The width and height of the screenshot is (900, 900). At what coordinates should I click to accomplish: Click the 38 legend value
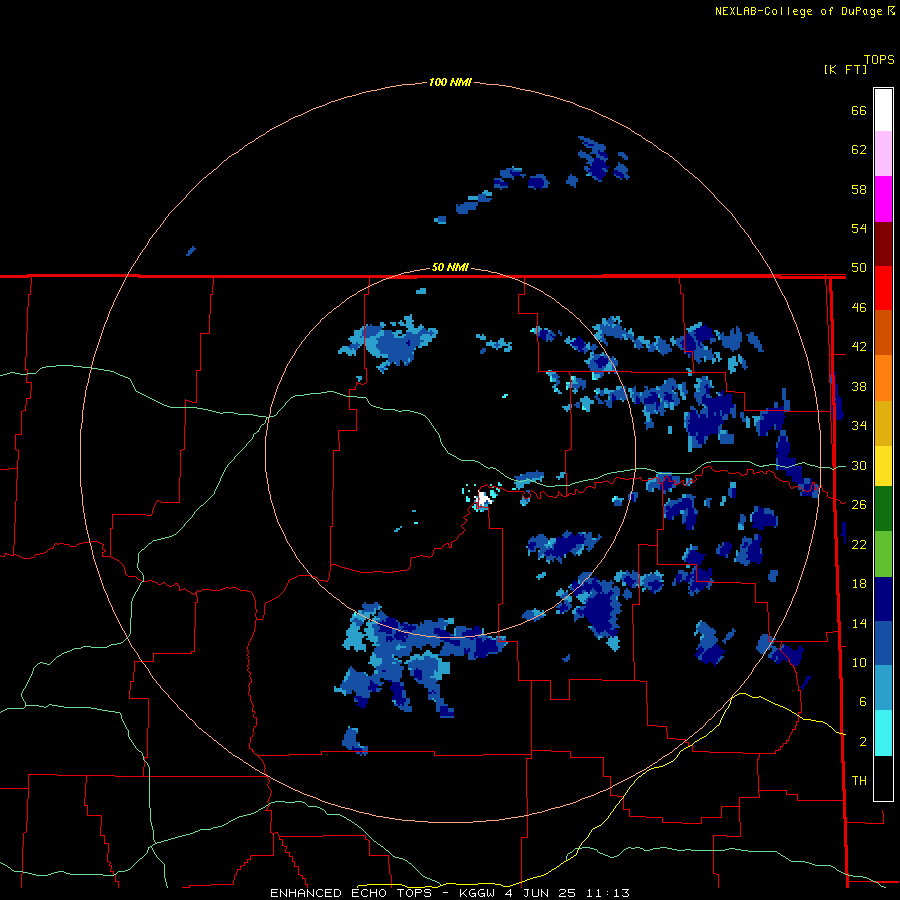coord(859,386)
